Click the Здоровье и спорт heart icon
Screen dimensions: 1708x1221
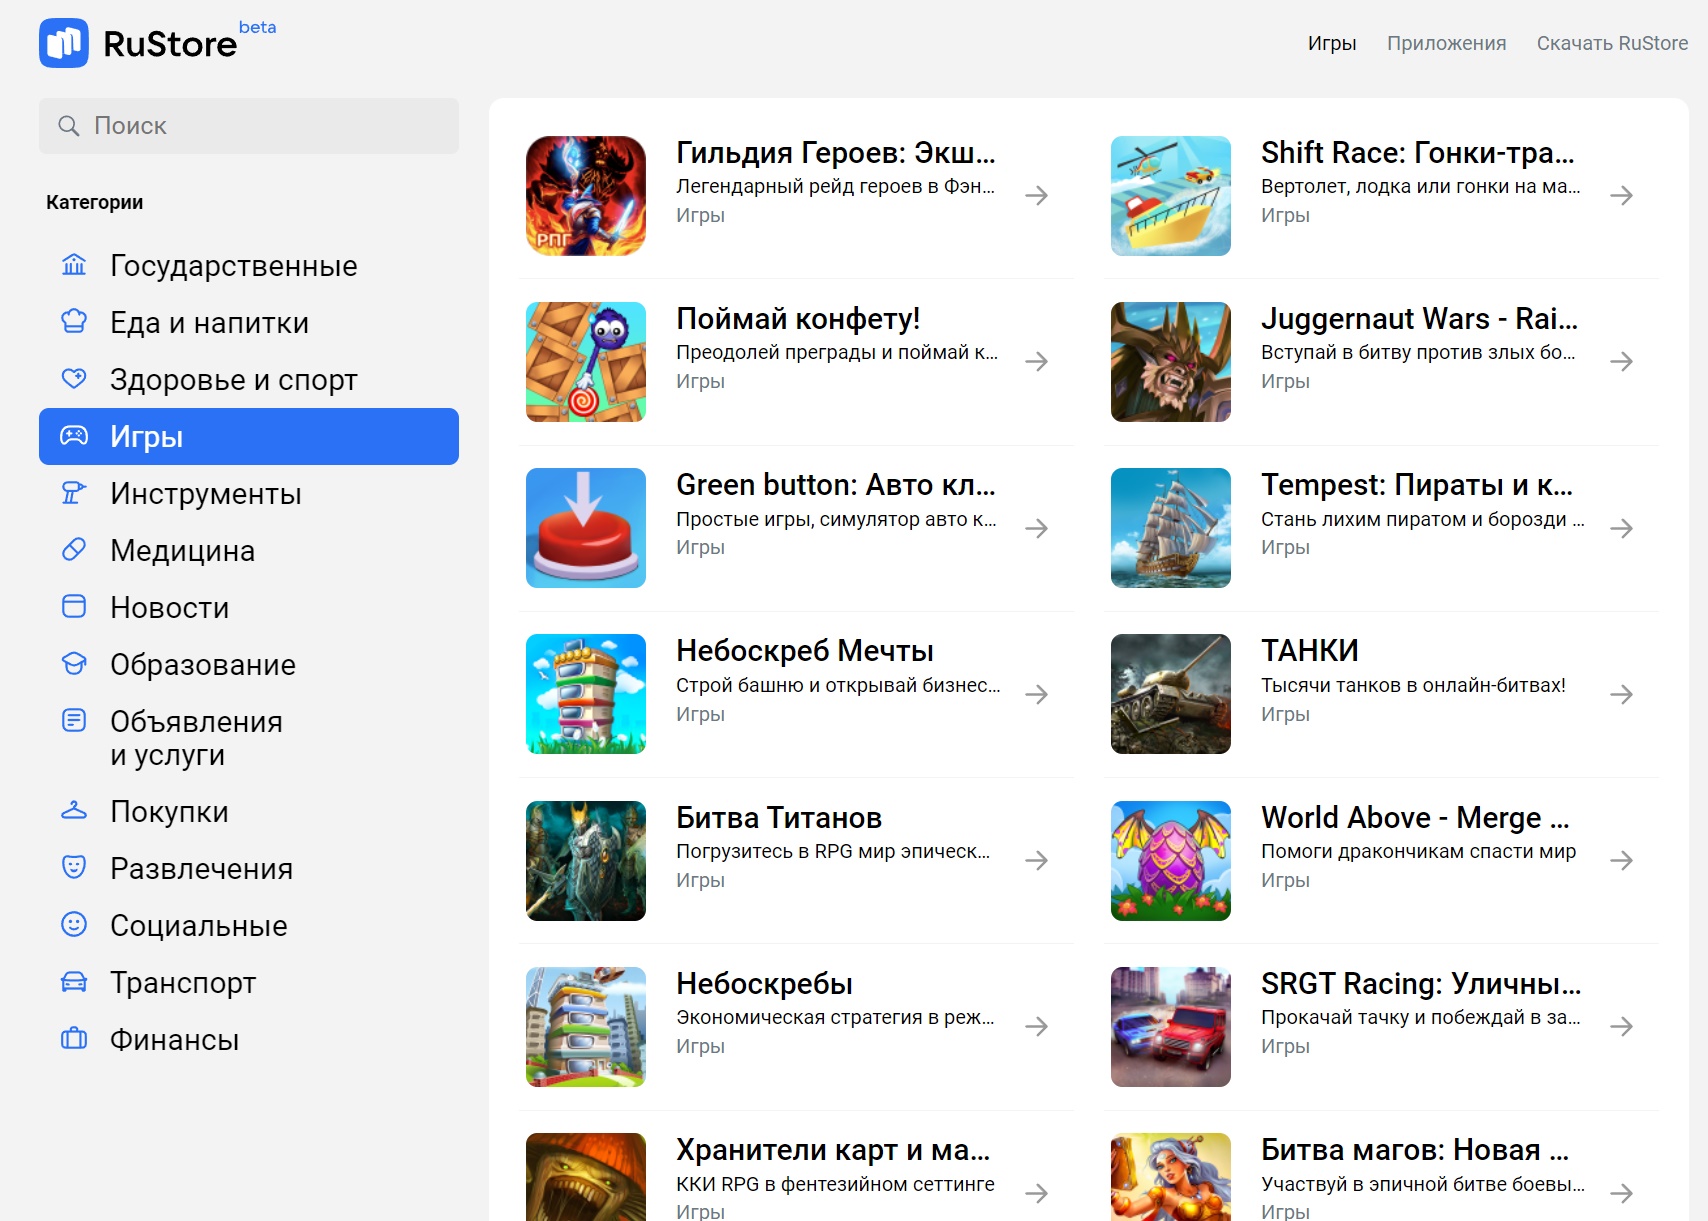click(x=74, y=379)
